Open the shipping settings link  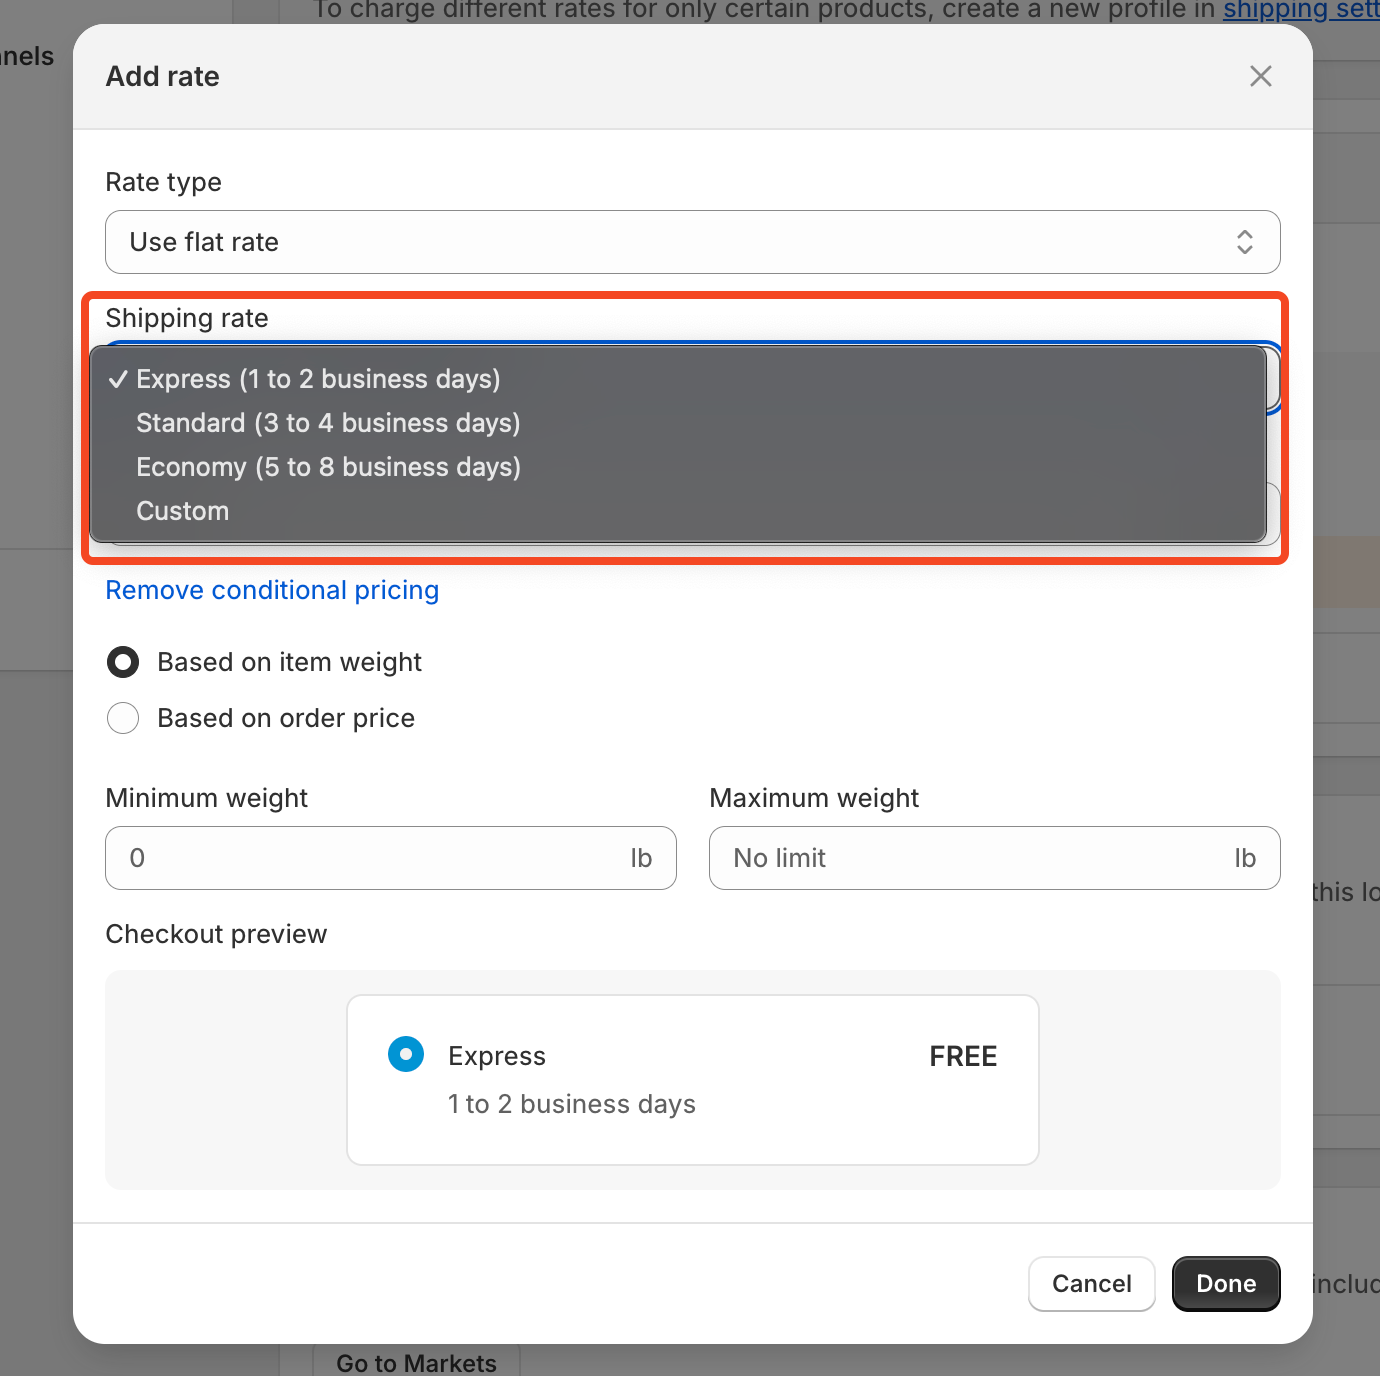click(x=1300, y=10)
